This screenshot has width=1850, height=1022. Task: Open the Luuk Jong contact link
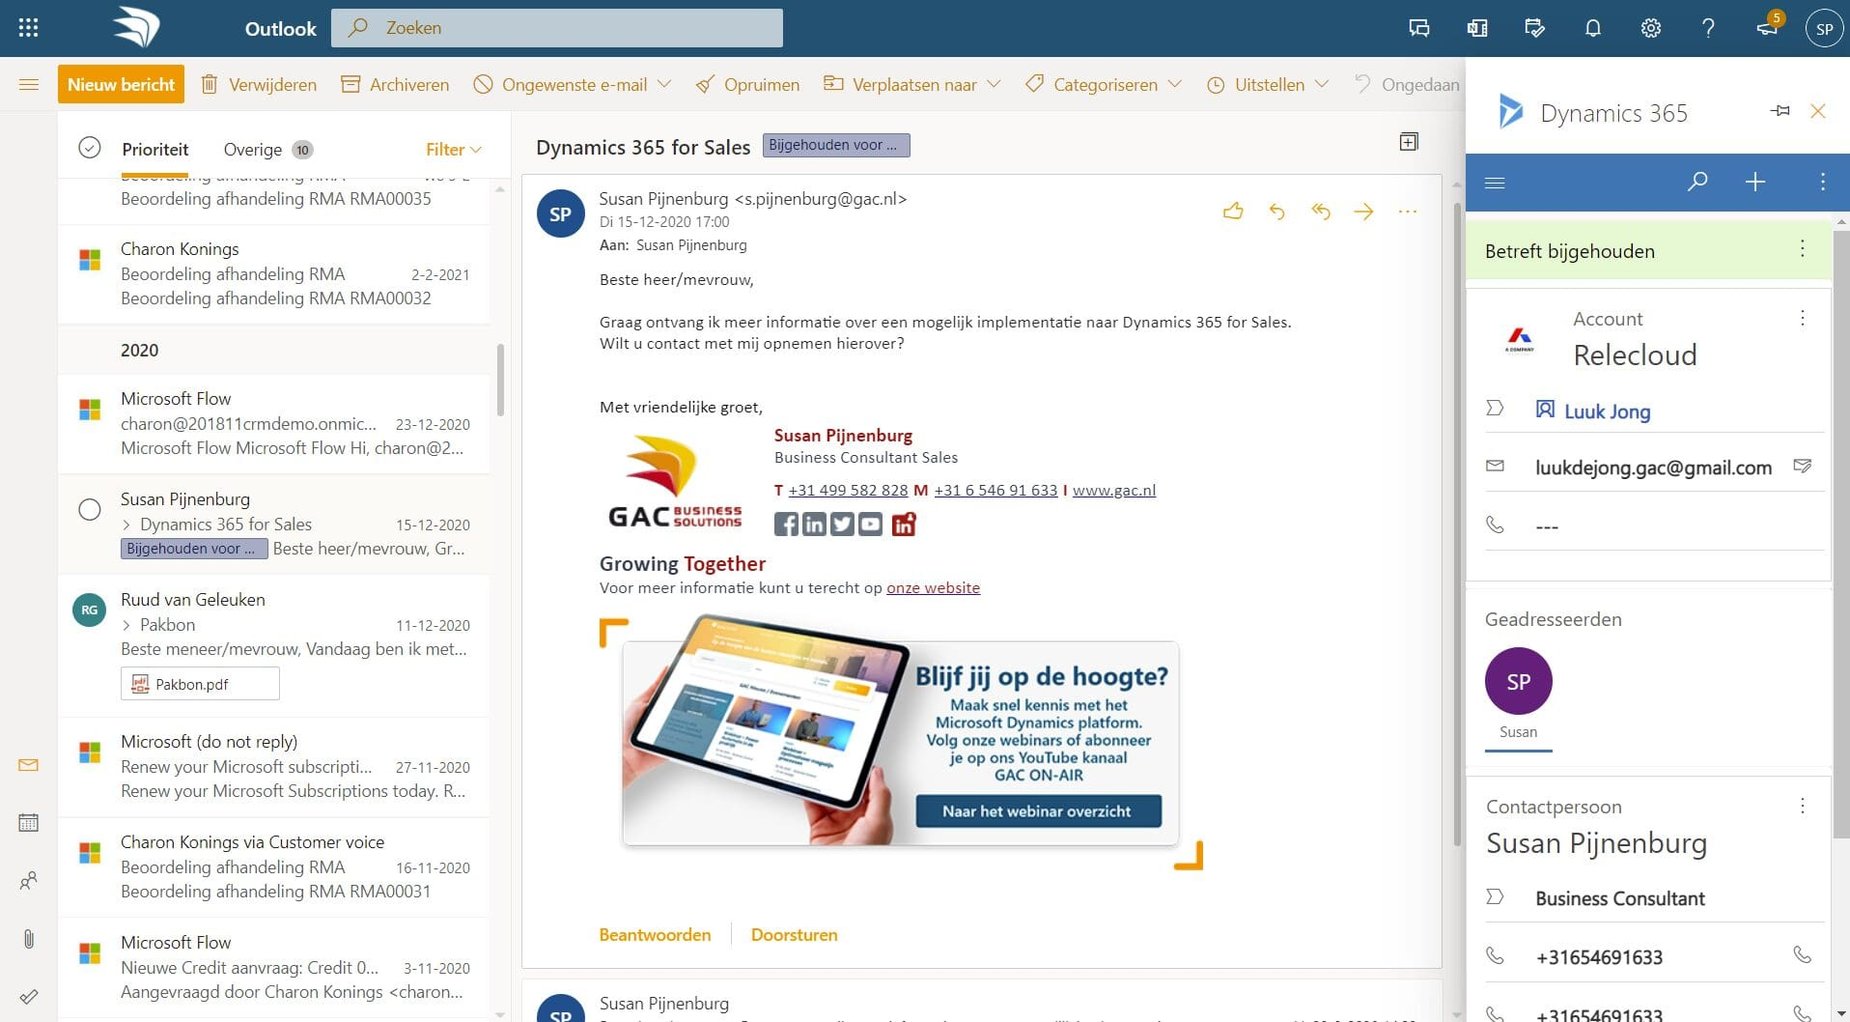coord(1607,411)
